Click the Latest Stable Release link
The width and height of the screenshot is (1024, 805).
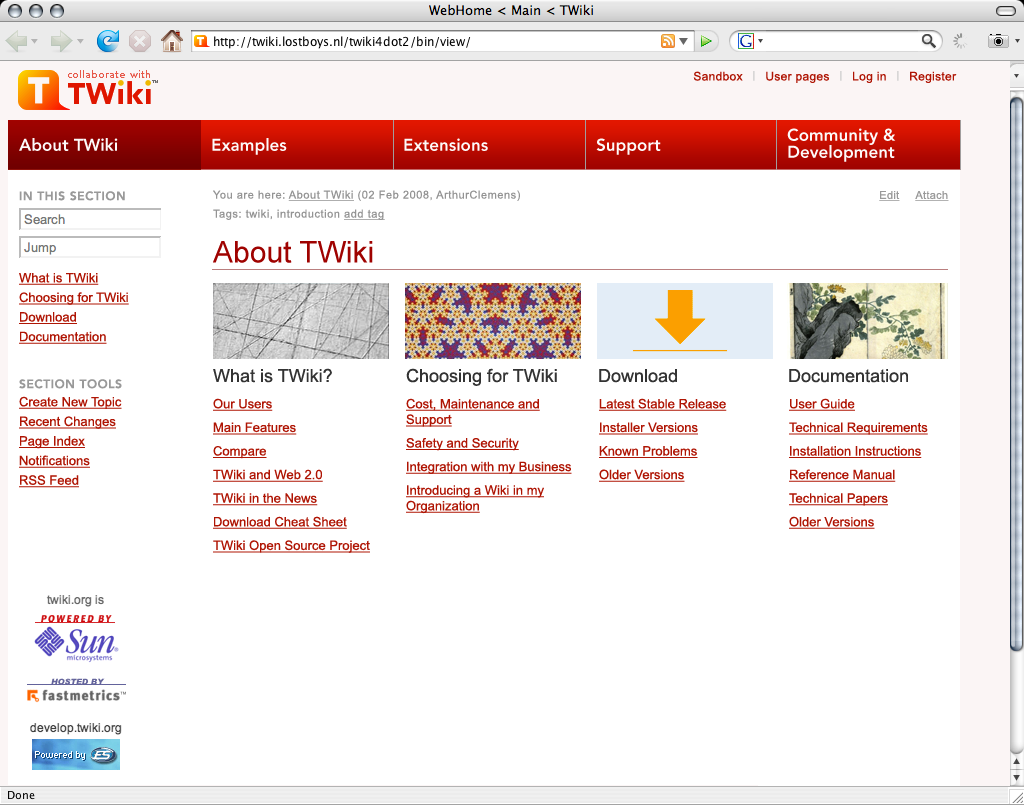tap(662, 404)
